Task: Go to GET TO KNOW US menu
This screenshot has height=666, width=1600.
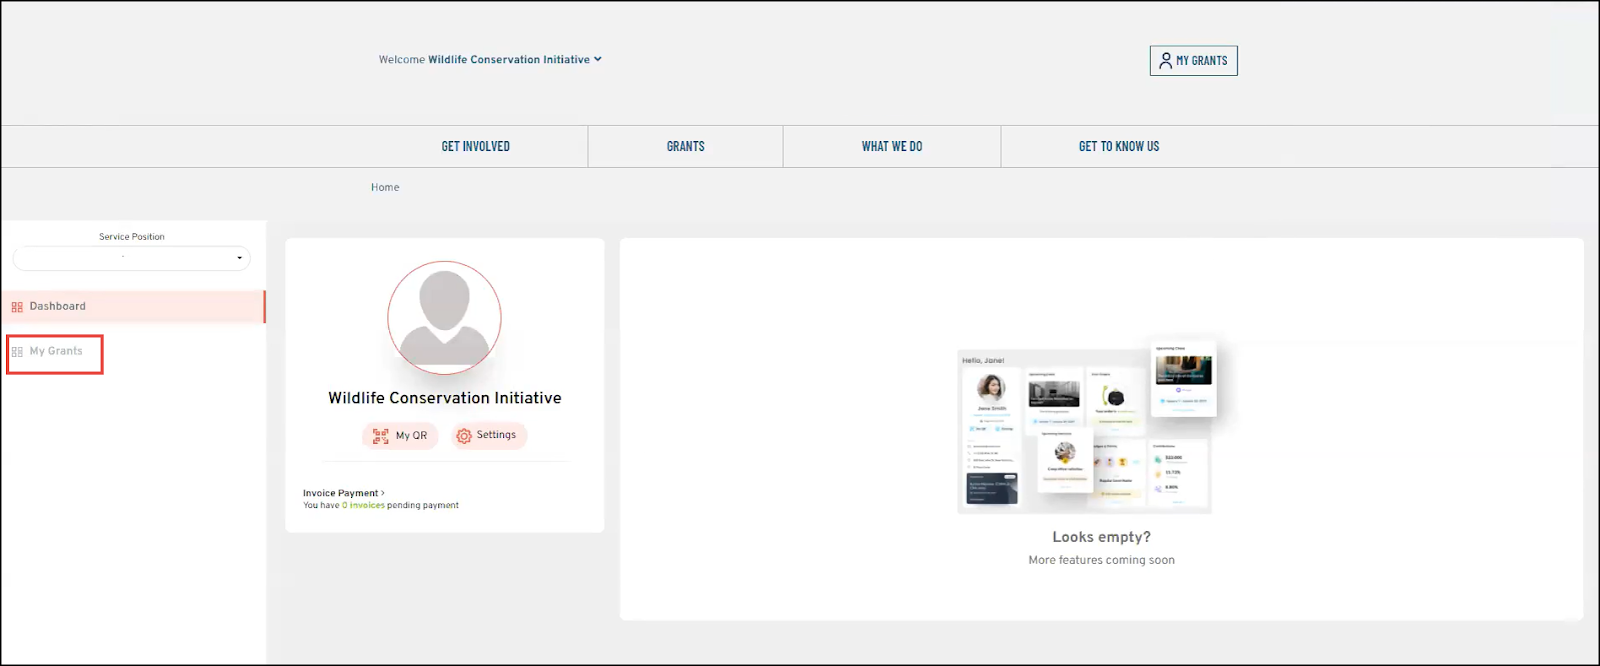Action: pos(1118,147)
